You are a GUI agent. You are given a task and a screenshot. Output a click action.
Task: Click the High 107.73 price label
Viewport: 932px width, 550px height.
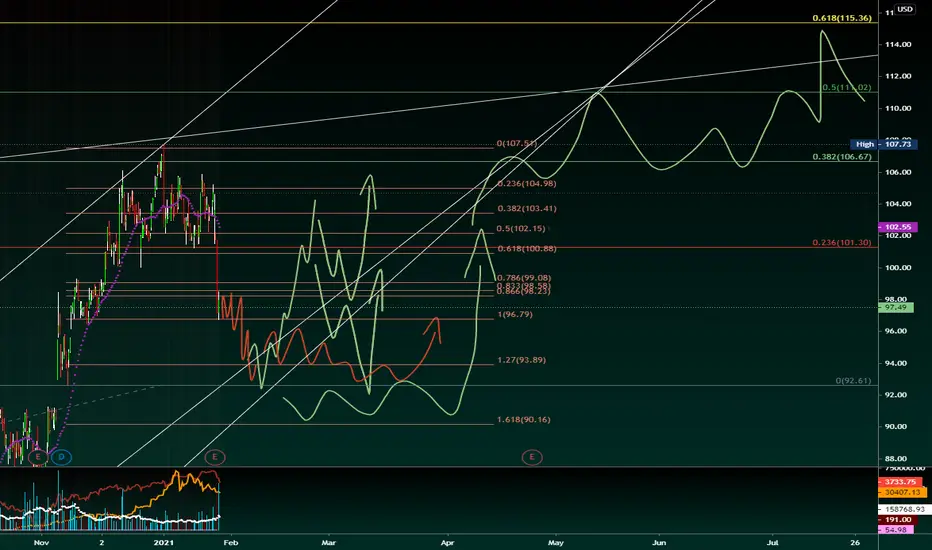pos(883,144)
